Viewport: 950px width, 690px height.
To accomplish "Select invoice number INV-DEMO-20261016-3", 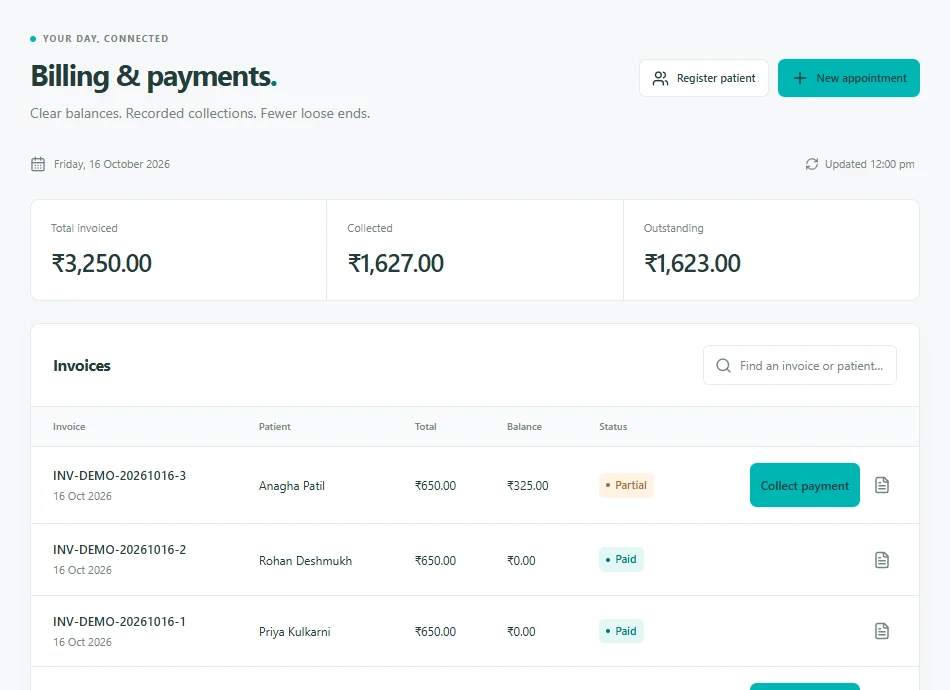I will [x=119, y=476].
